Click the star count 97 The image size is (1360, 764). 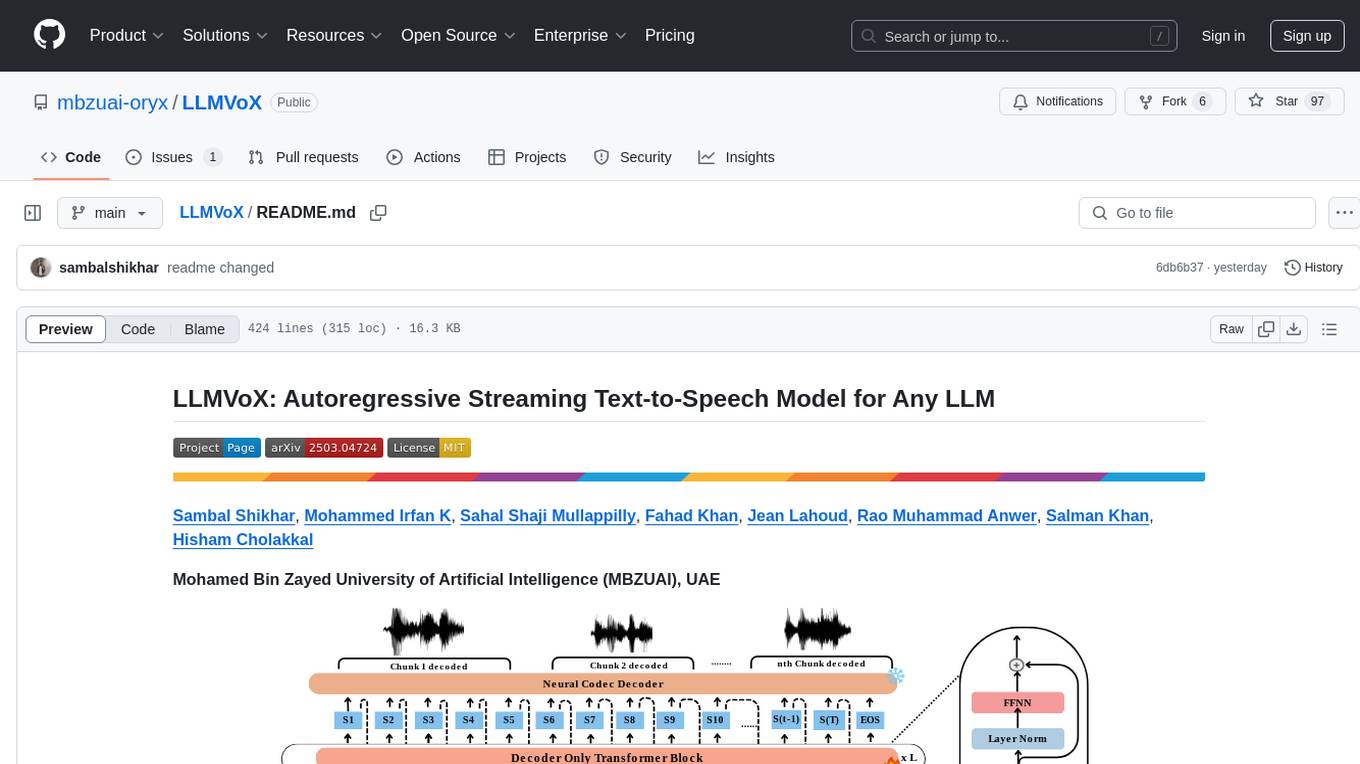point(1317,101)
